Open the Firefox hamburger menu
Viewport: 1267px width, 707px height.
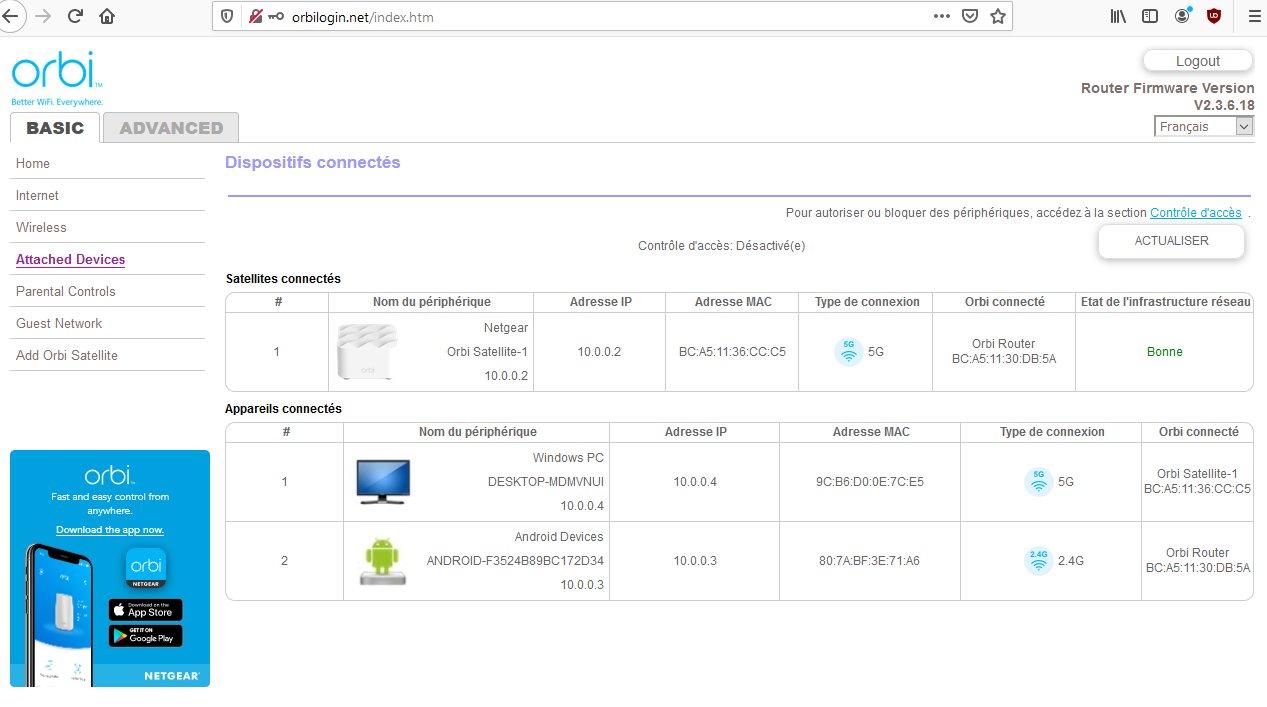tap(1254, 16)
